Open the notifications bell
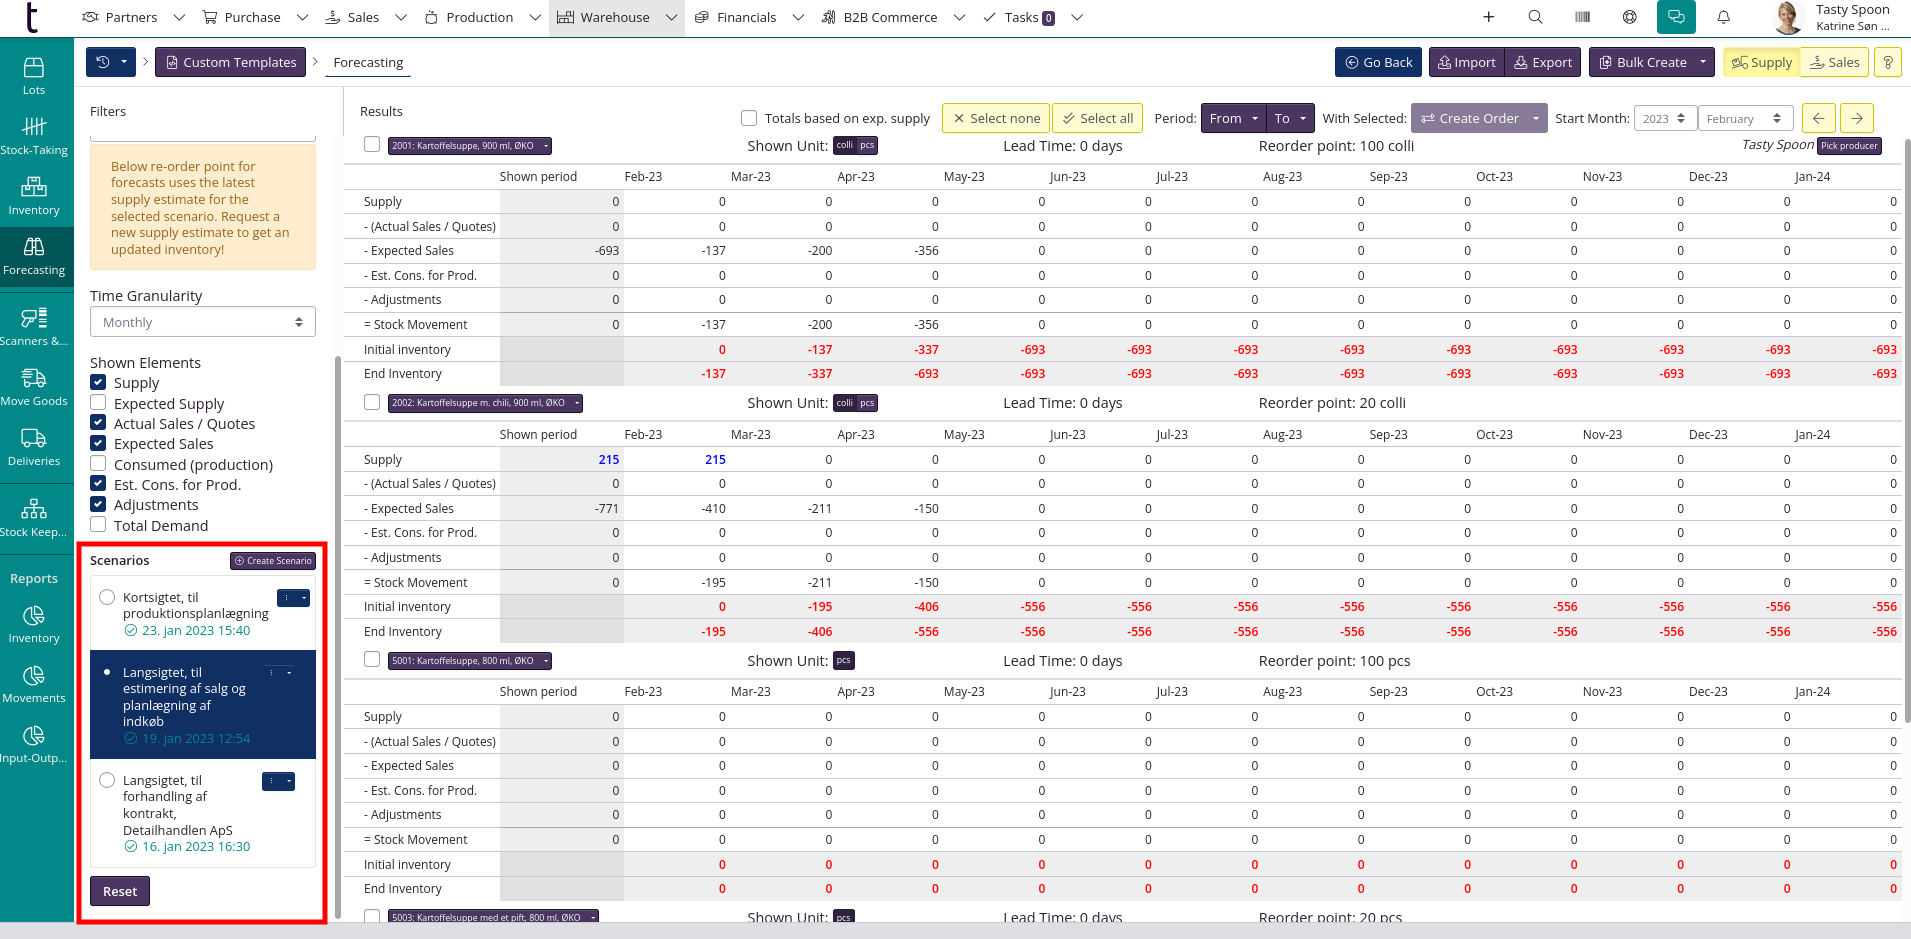 pyautogui.click(x=1723, y=17)
